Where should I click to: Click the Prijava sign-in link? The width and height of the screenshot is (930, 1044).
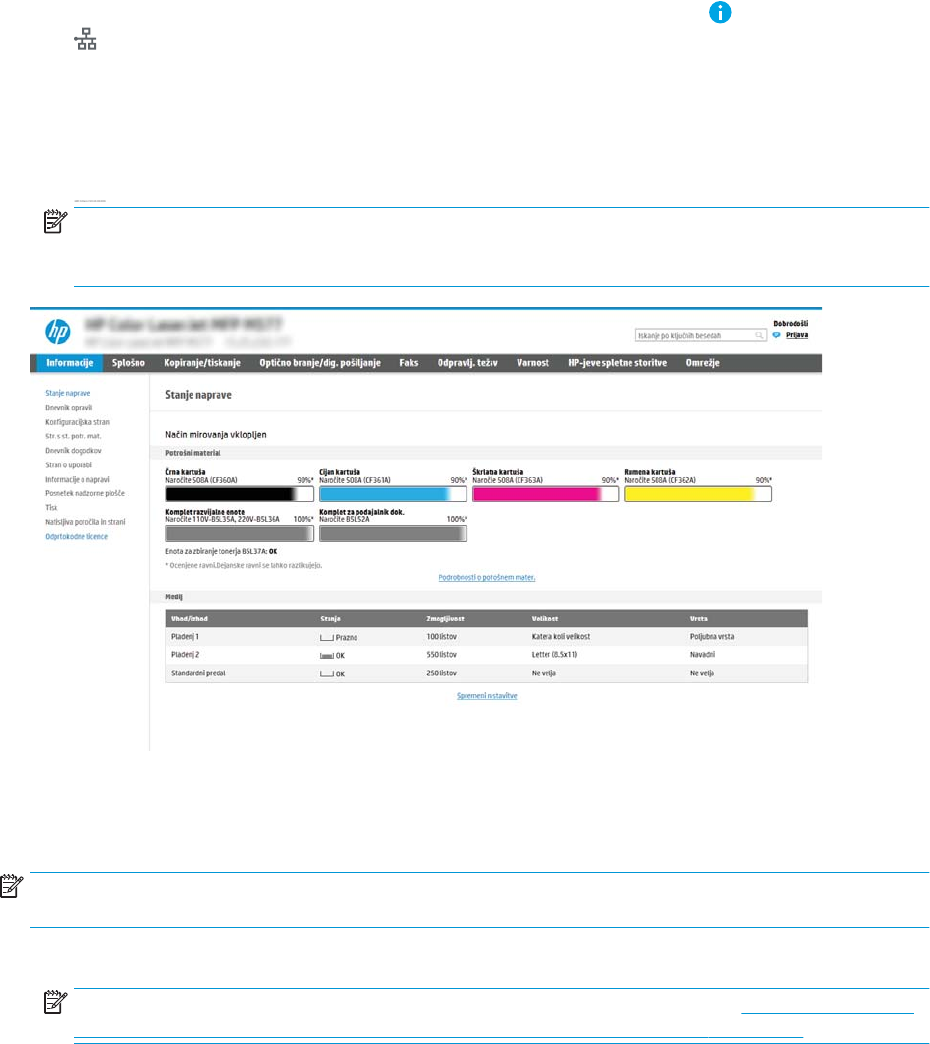(x=796, y=335)
